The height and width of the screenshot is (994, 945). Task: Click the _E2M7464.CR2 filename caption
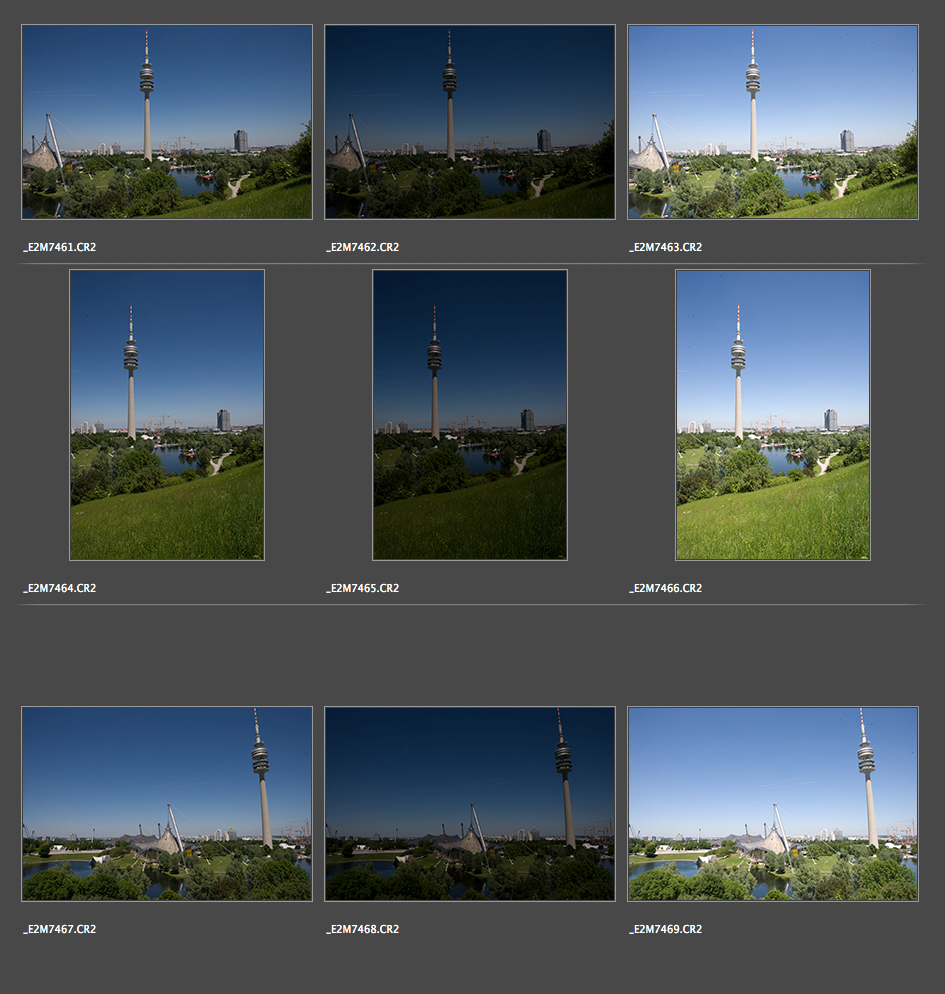tap(60, 588)
